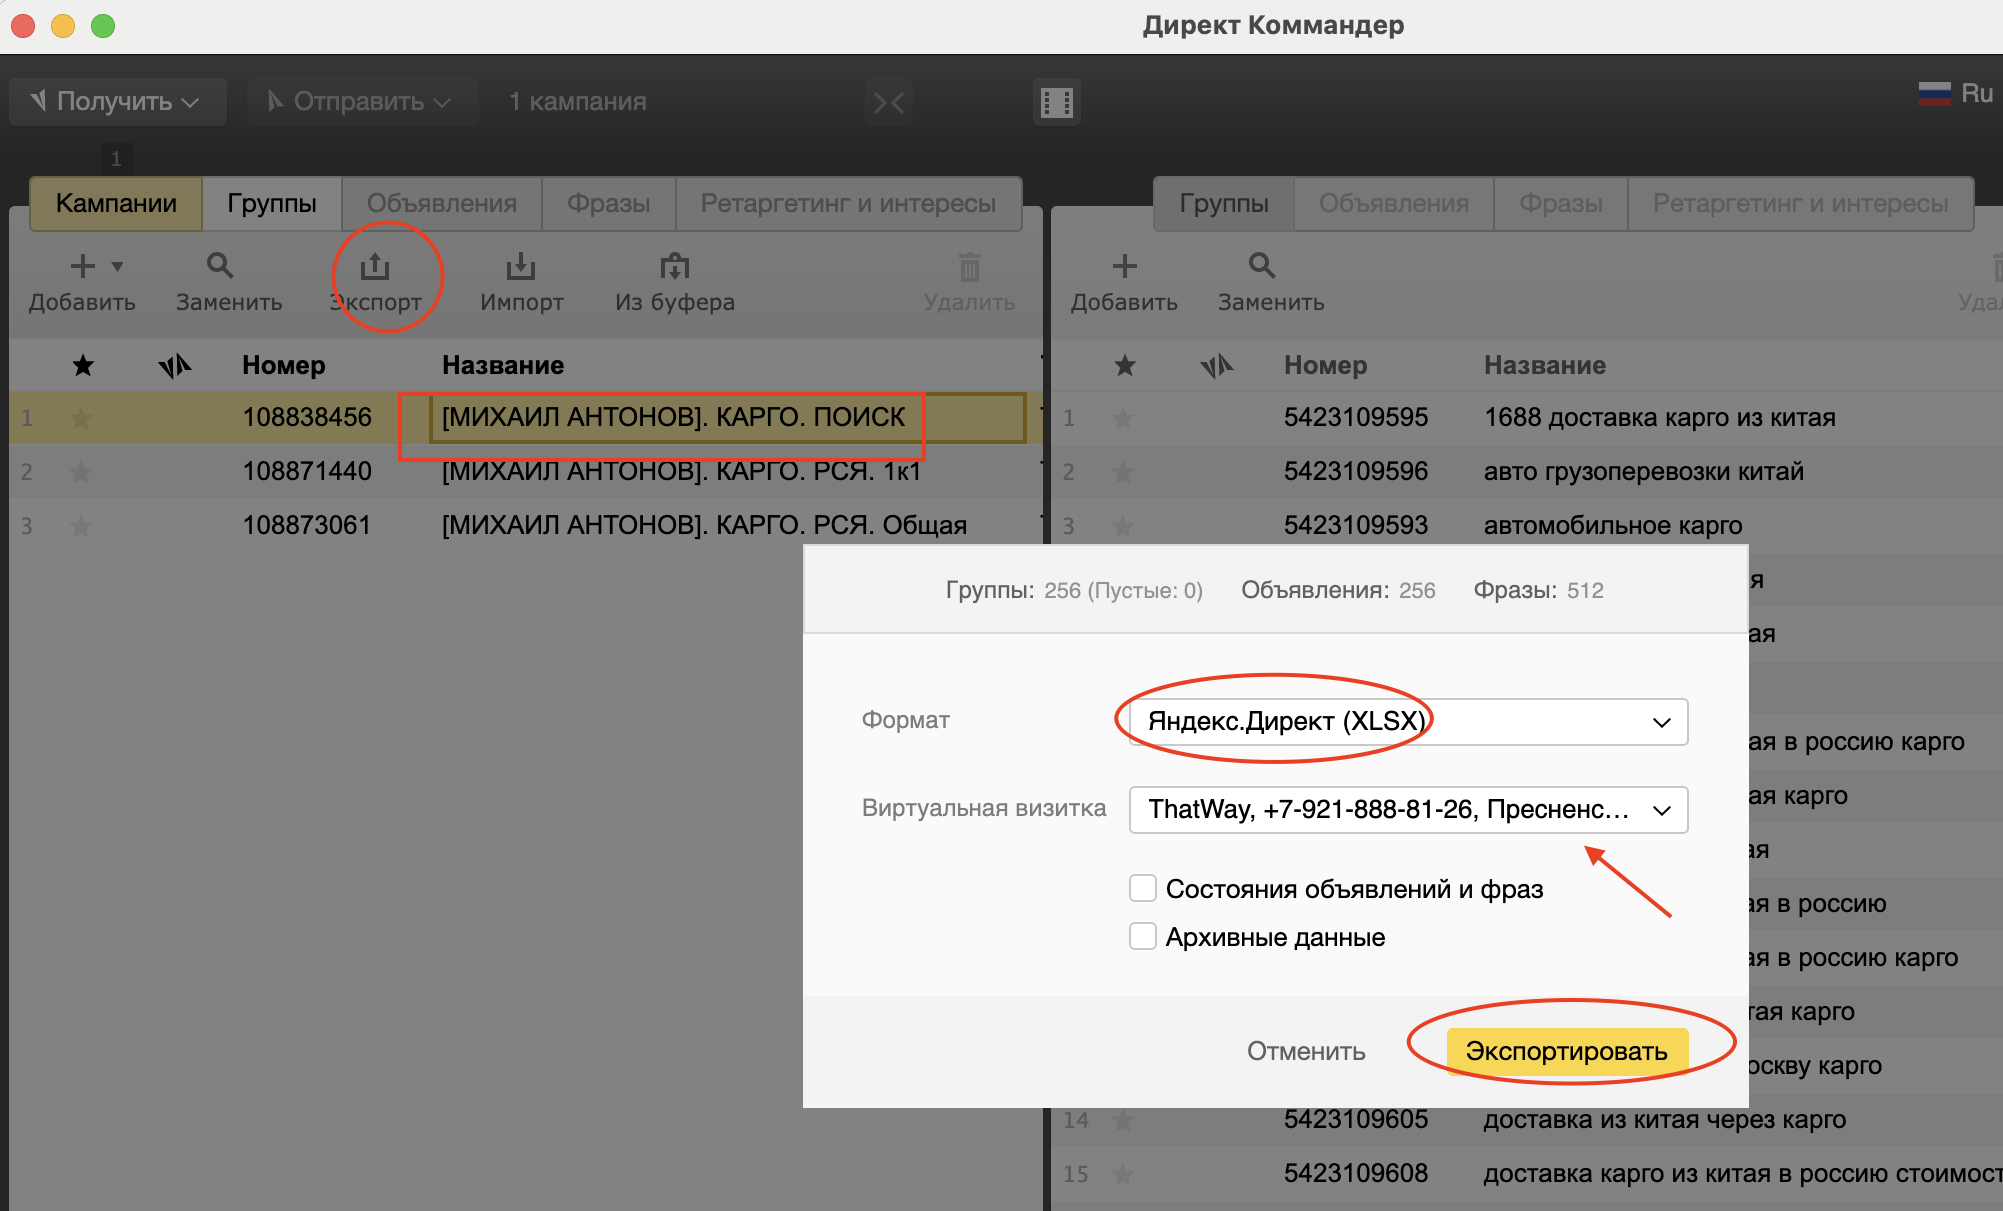Image resolution: width=2003 pixels, height=1211 pixels.
Task: Expand arrow next to Добавить in campaigns panel
Action: click(x=118, y=266)
